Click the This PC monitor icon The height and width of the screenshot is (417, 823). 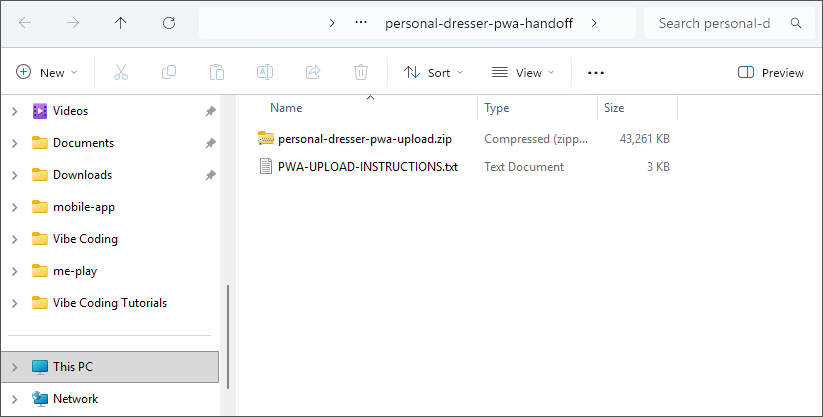click(39, 367)
